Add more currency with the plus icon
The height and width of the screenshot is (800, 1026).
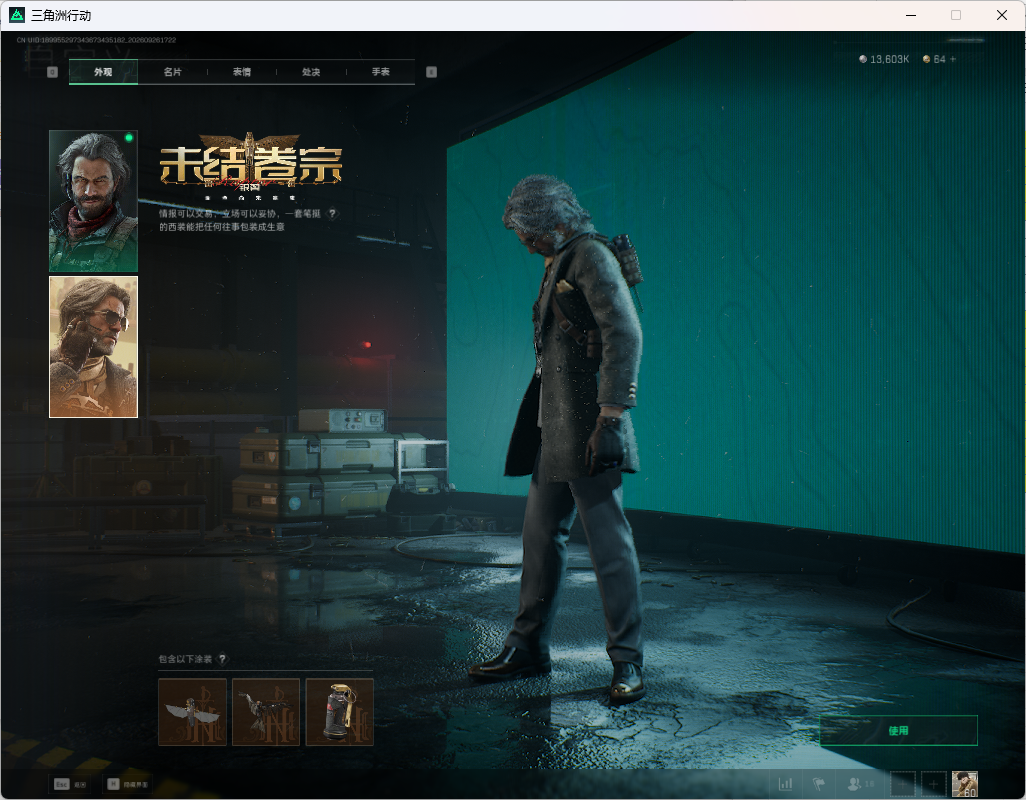pyautogui.click(x=953, y=59)
